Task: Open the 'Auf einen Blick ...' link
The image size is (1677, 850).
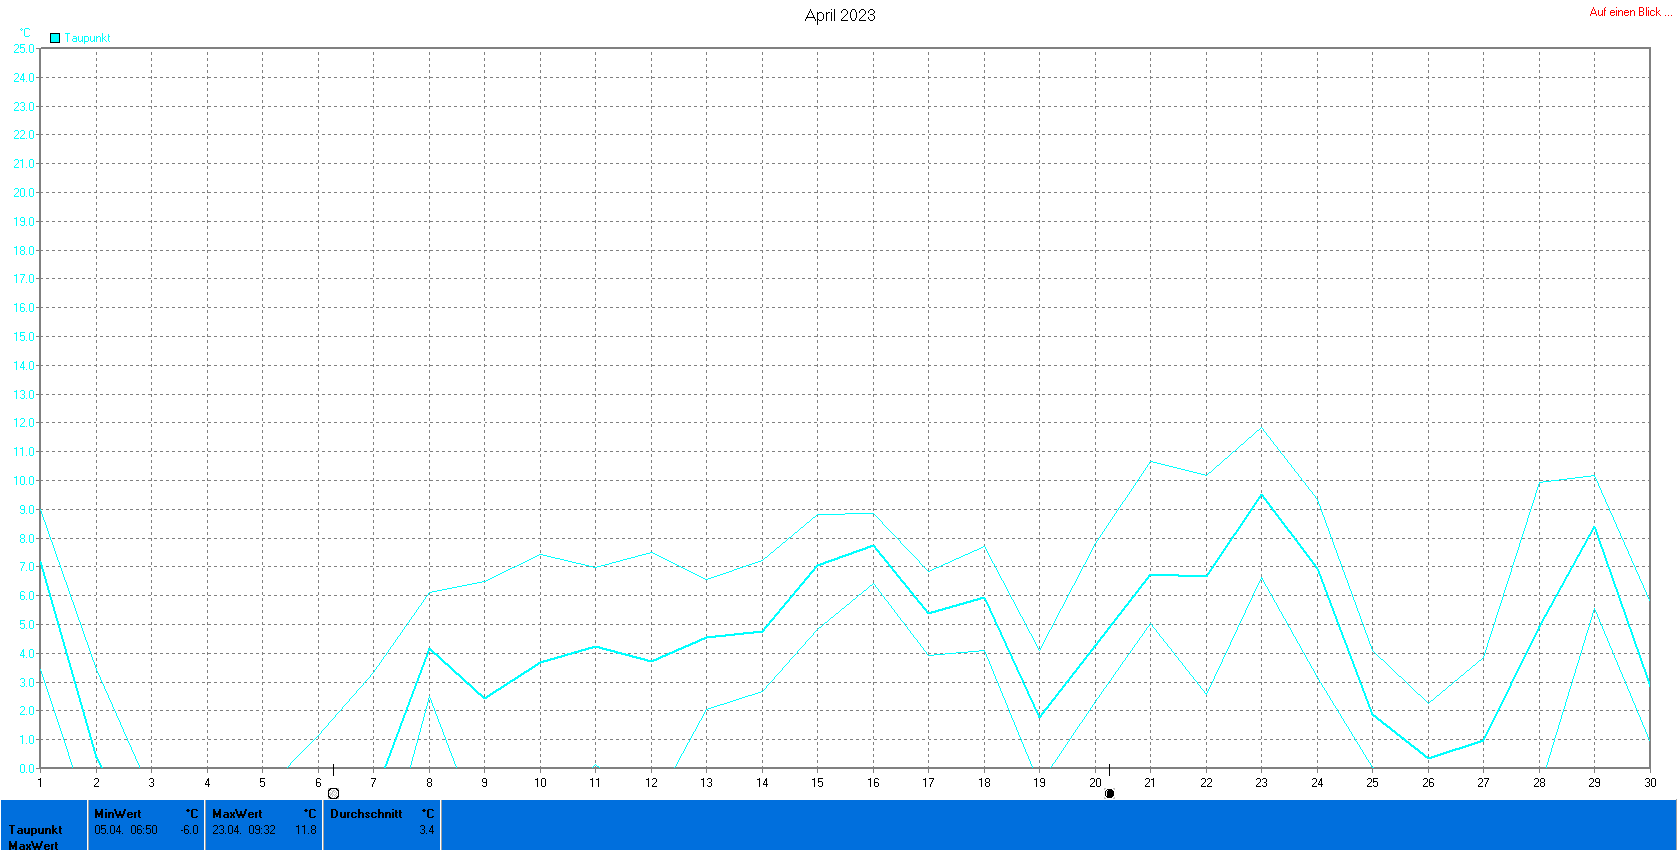Action: click(1630, 12)
